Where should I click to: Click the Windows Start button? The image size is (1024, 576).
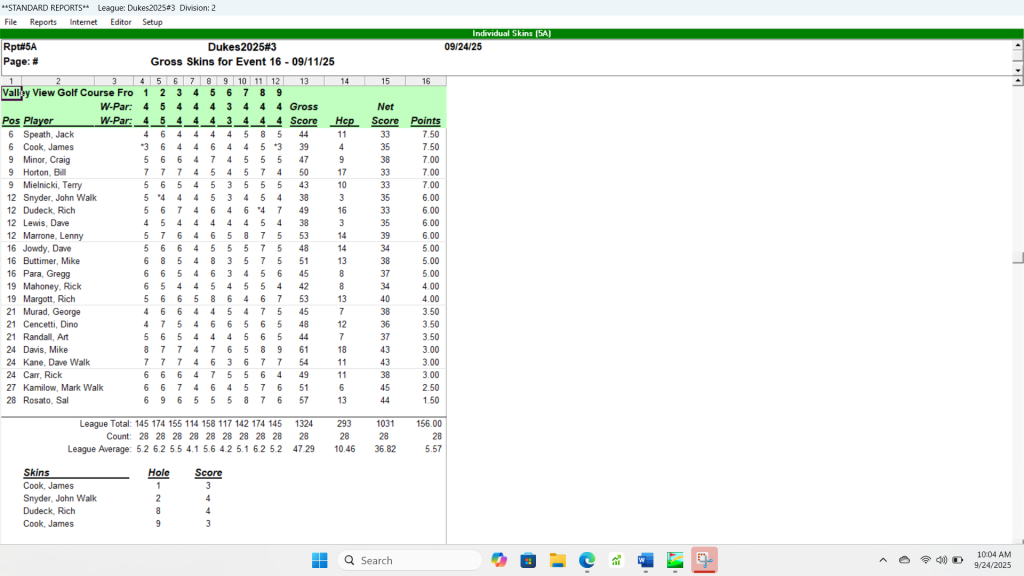319,560
